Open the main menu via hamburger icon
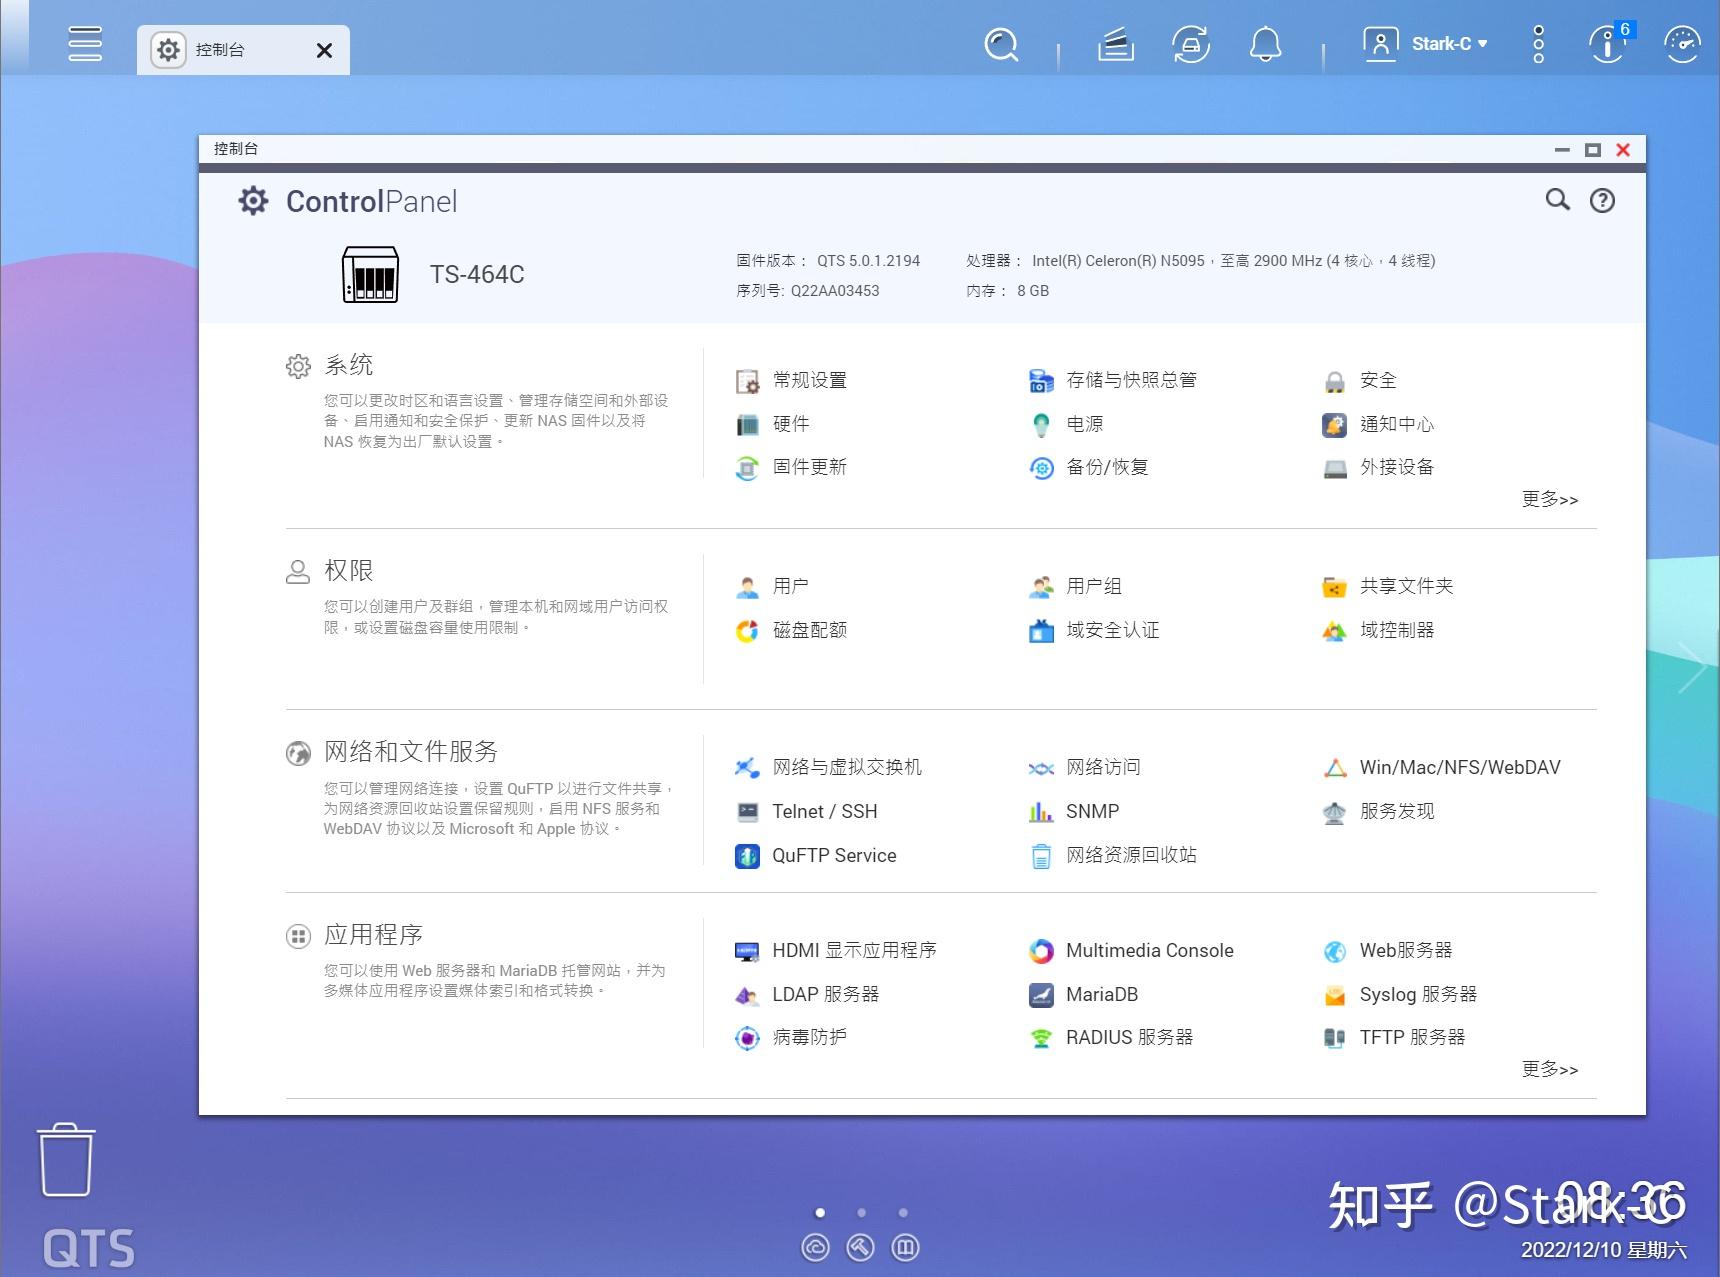 [85, 44]
